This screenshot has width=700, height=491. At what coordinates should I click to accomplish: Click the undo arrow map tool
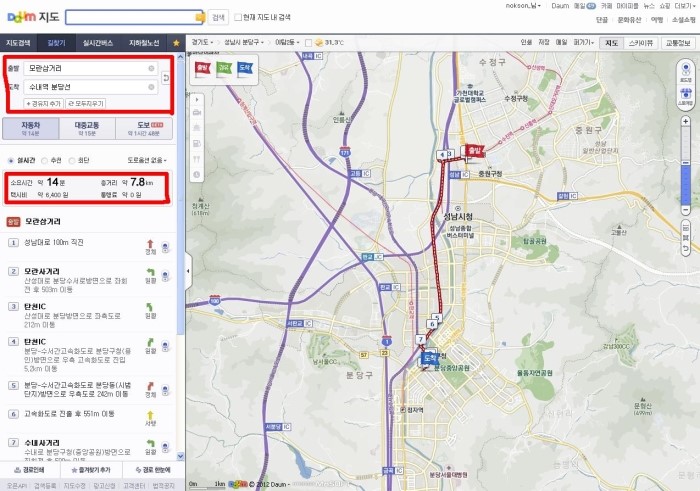pos(686,249)
